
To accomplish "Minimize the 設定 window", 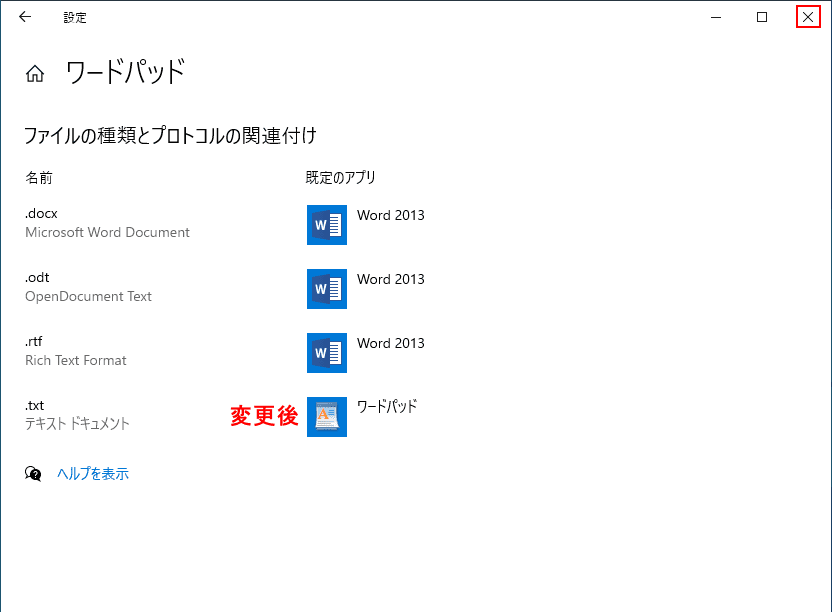I will click(x=716, y=17).
